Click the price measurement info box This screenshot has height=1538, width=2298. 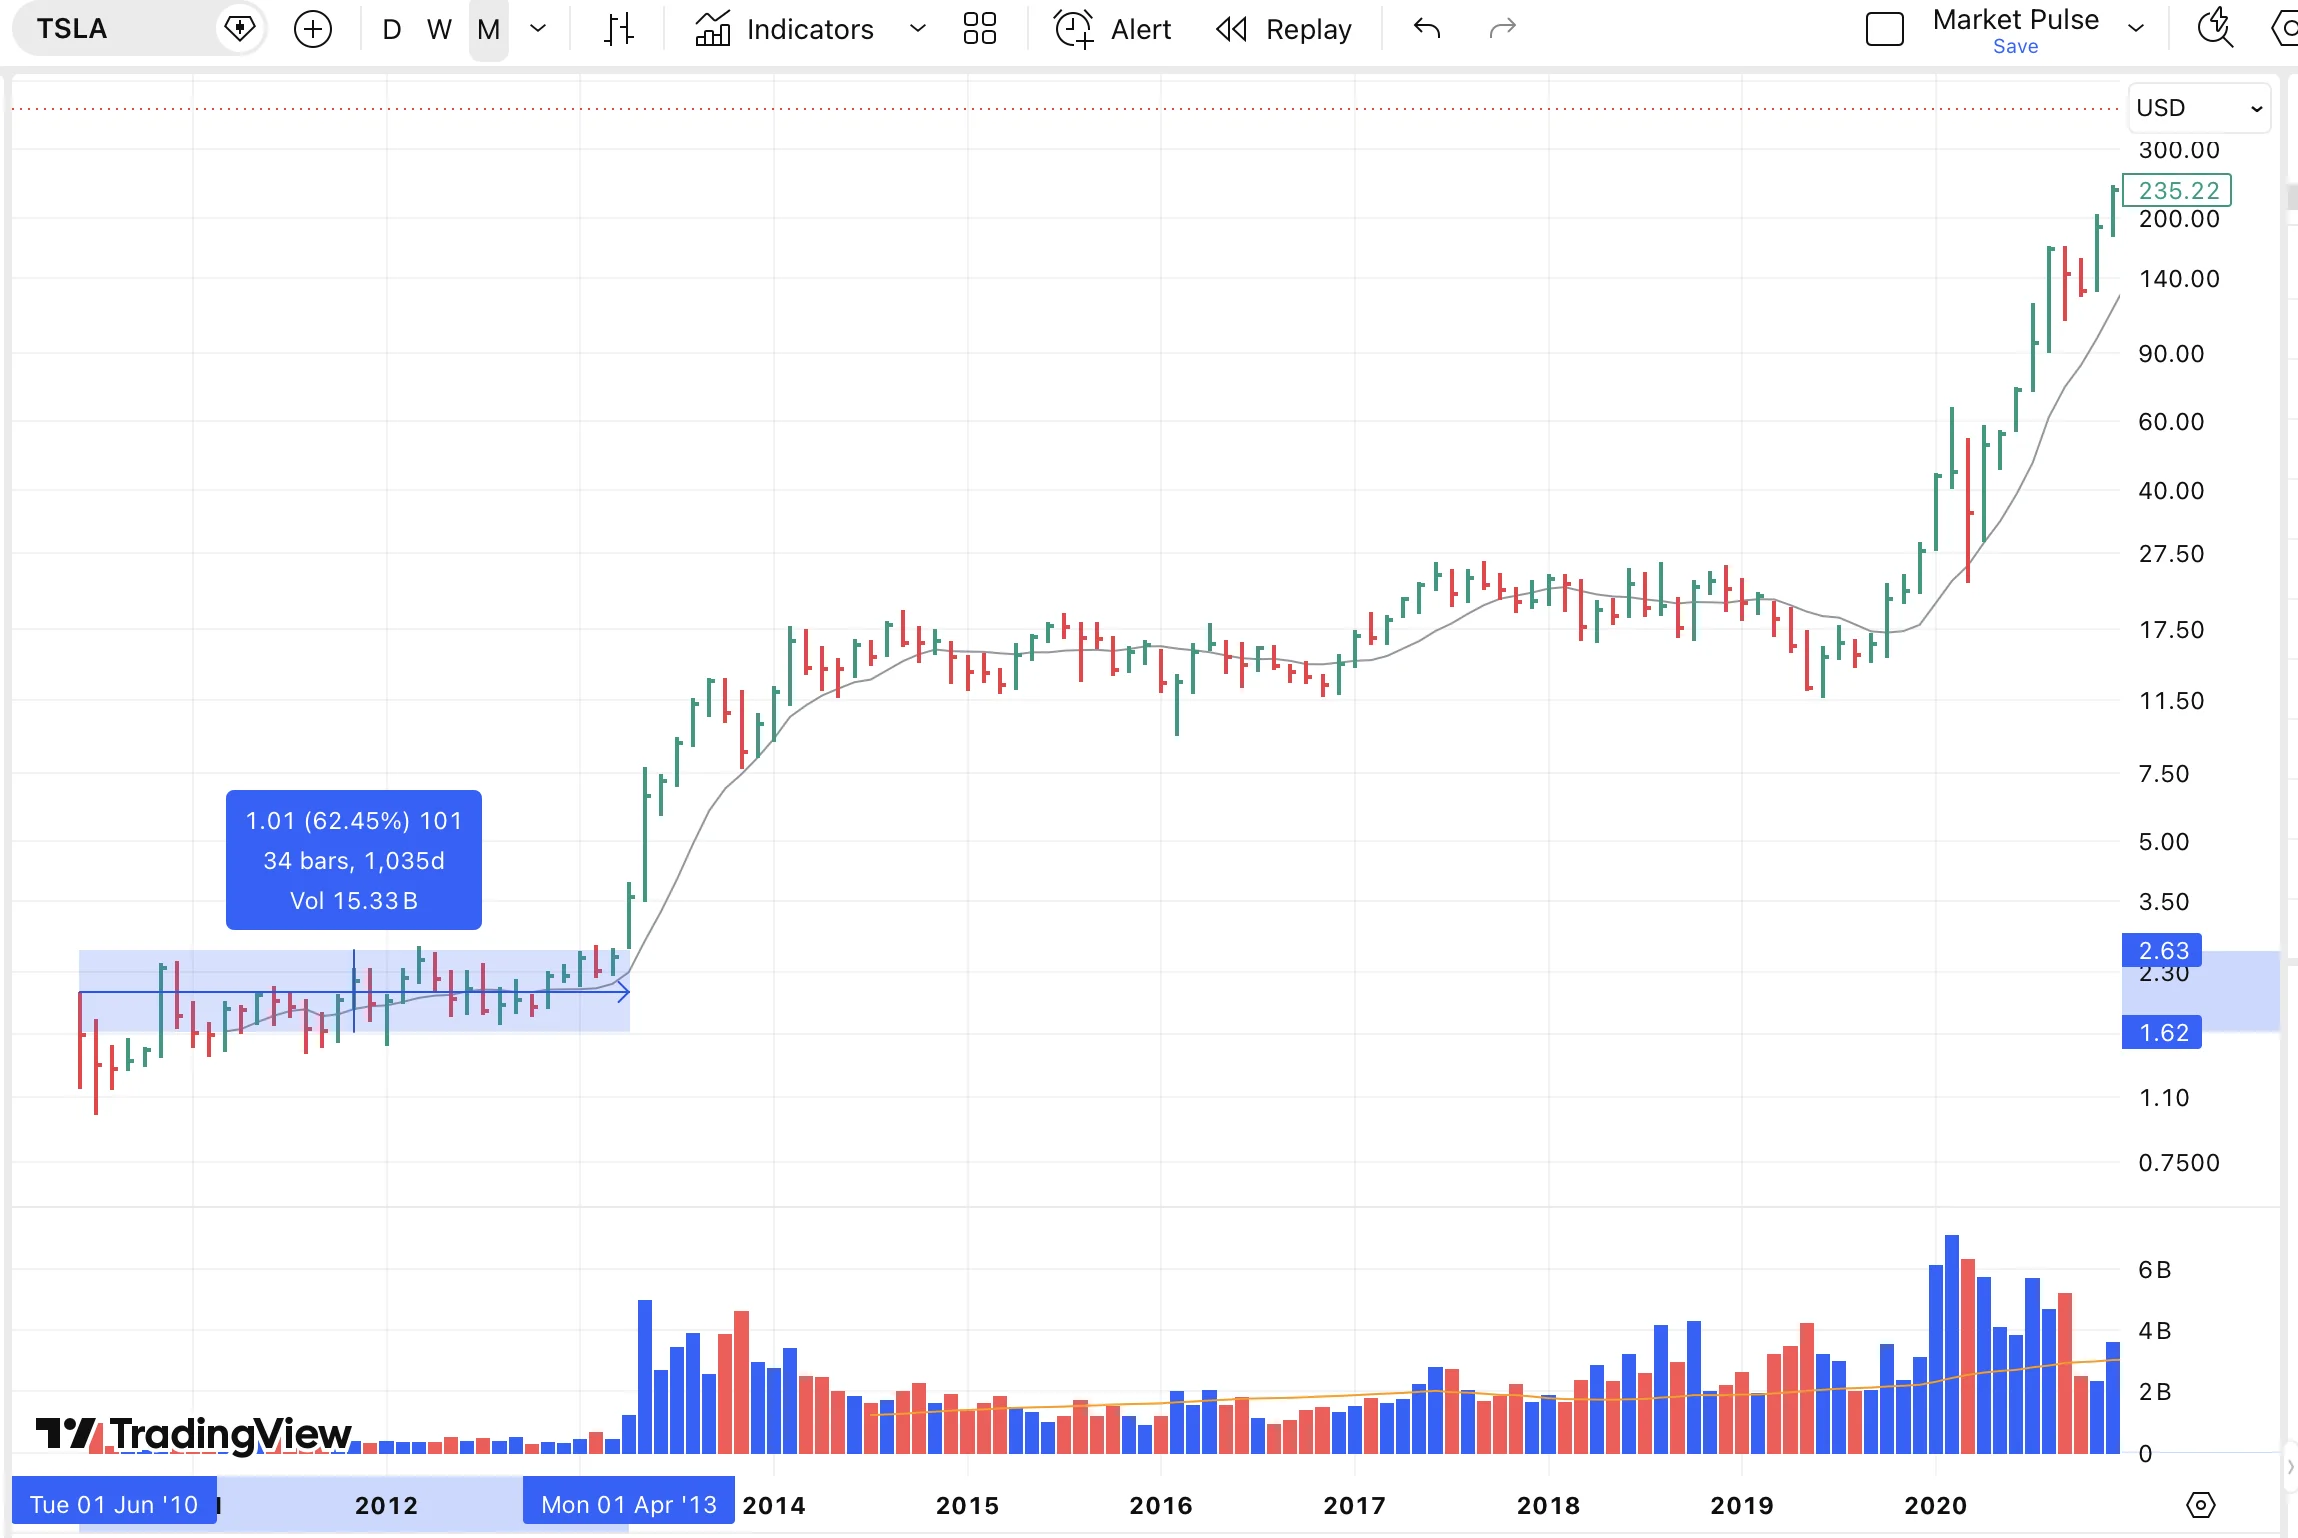354,860
